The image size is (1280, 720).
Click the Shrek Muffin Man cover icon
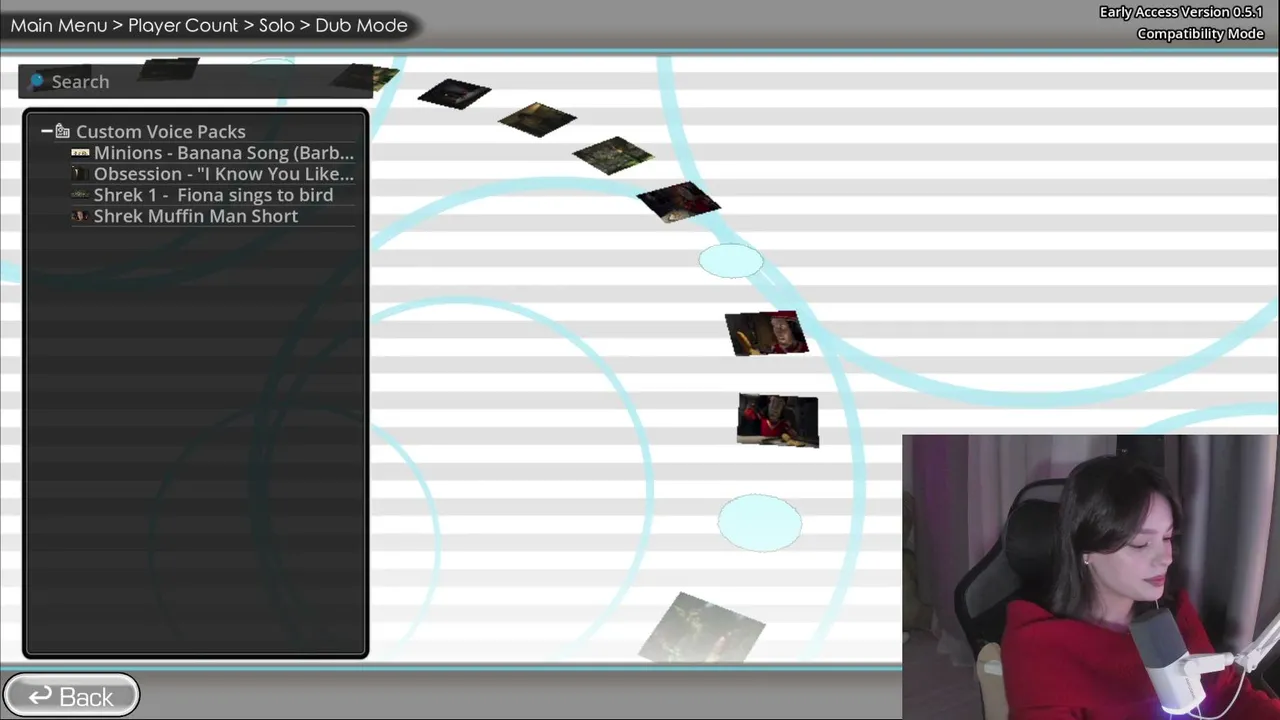[x=80, y=216]
